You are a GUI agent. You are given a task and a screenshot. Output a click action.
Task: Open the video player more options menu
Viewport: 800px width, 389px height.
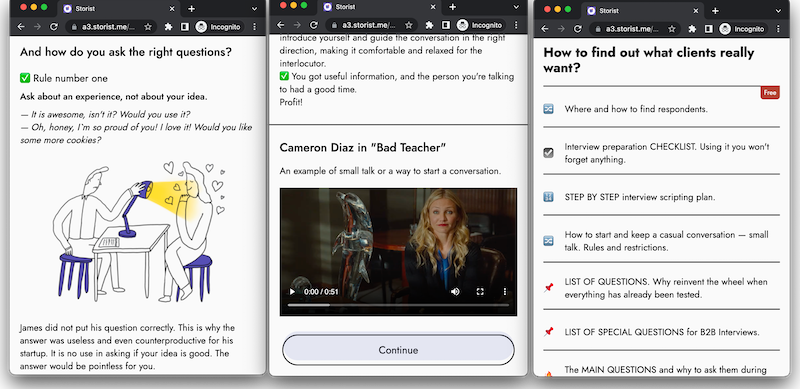(x=505, y=291)
